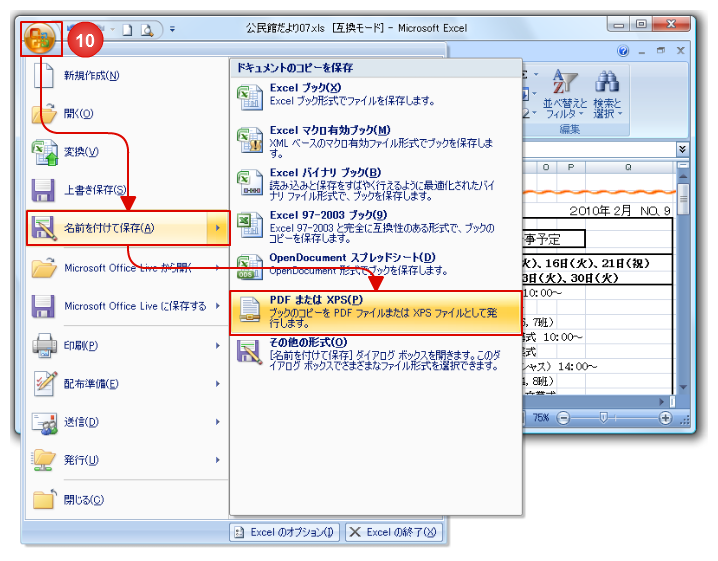The image size is (718, 561).
Task: Click the Excel の終了(X) button
Action: (394, 532)
